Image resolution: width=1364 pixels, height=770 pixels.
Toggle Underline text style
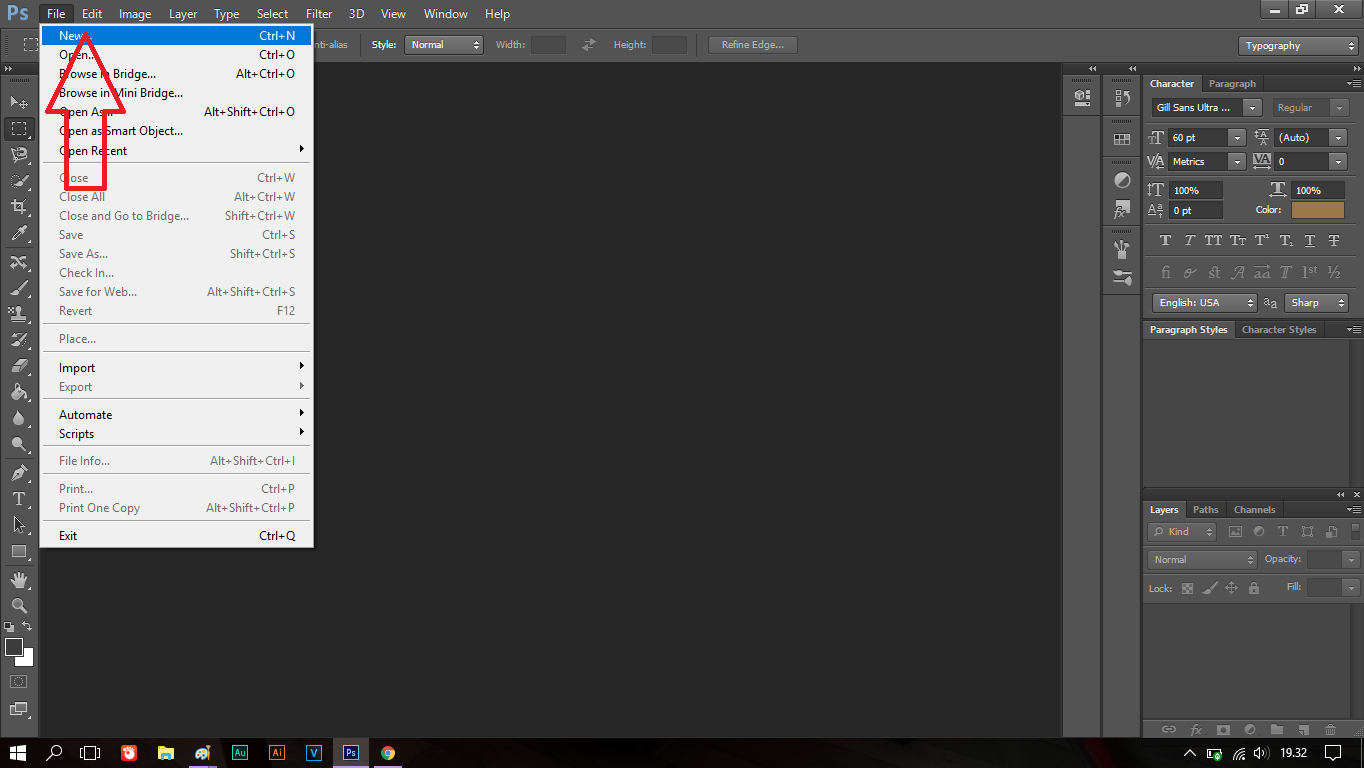(1310, 241)
